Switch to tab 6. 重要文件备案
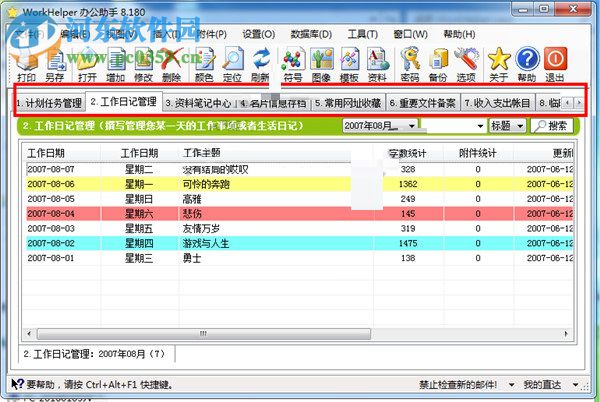 click(422, 103)
